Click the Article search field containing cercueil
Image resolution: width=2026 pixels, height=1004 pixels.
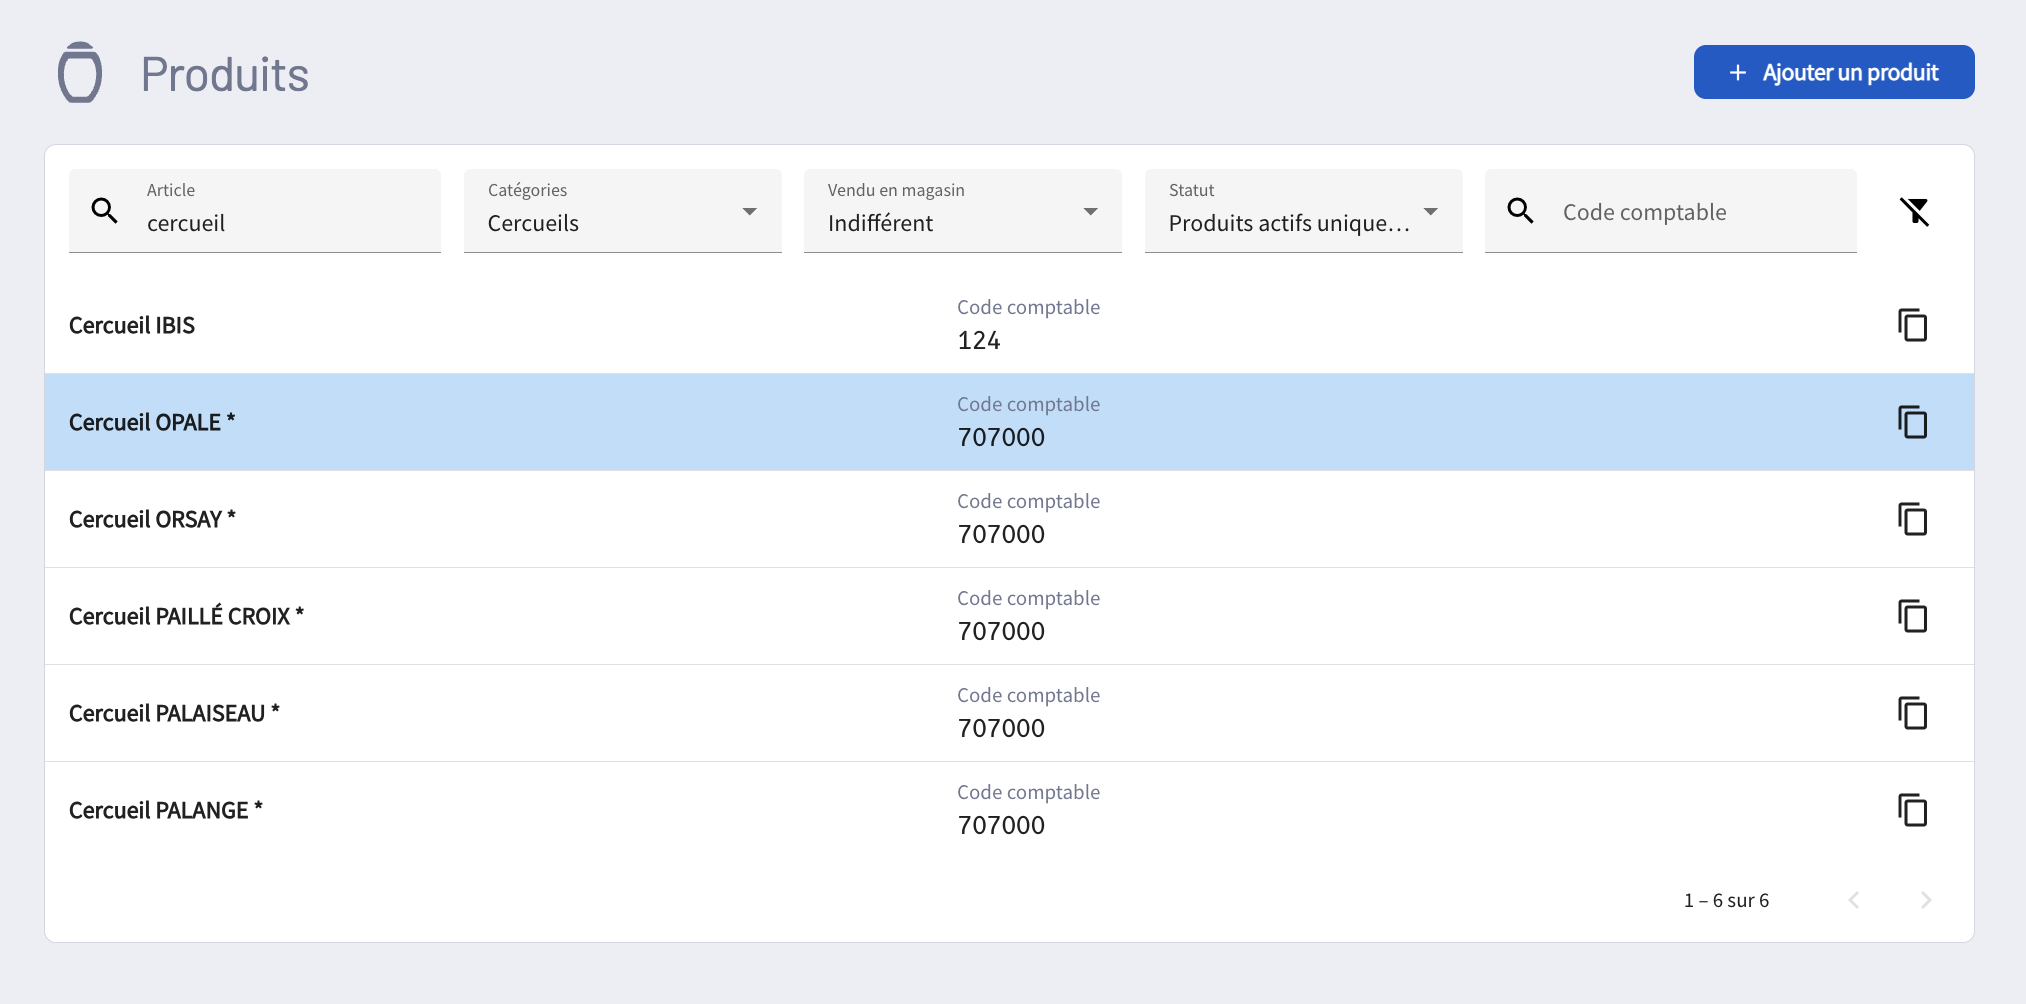tap(255, 211)
